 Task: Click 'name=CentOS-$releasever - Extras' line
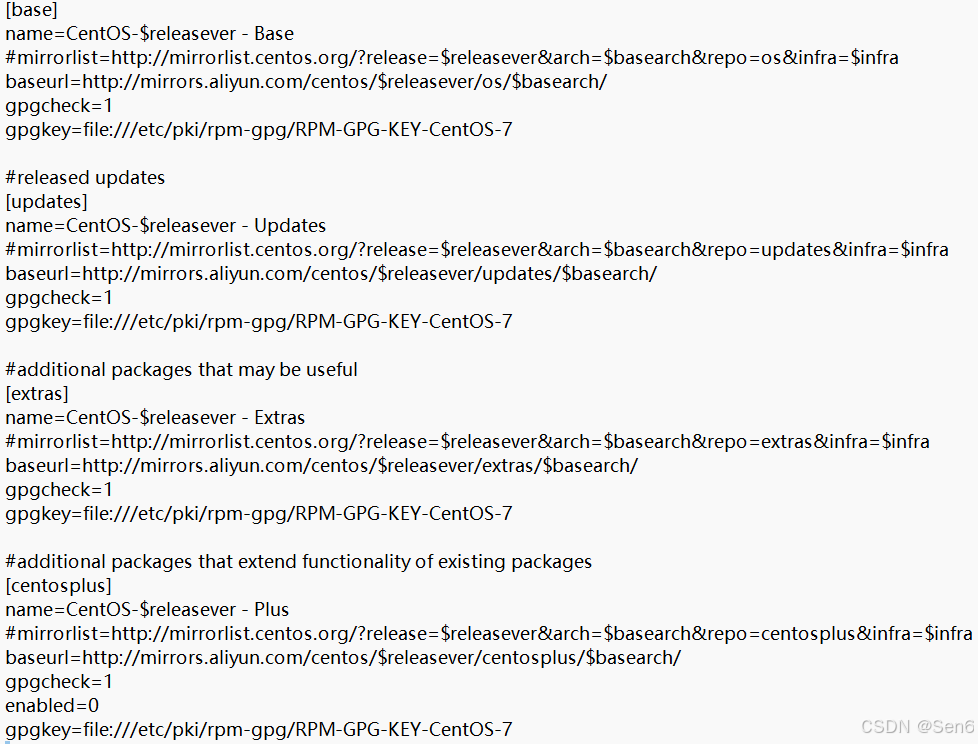click(x=155, y=418)
